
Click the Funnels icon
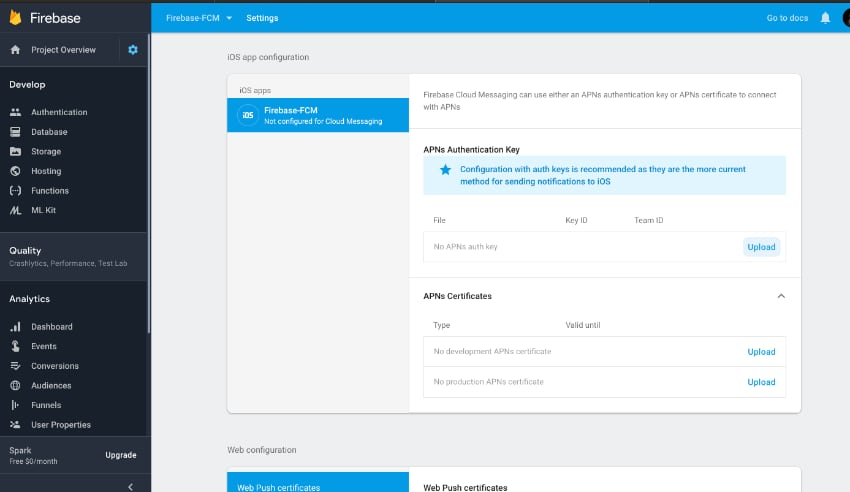point(15,405)
